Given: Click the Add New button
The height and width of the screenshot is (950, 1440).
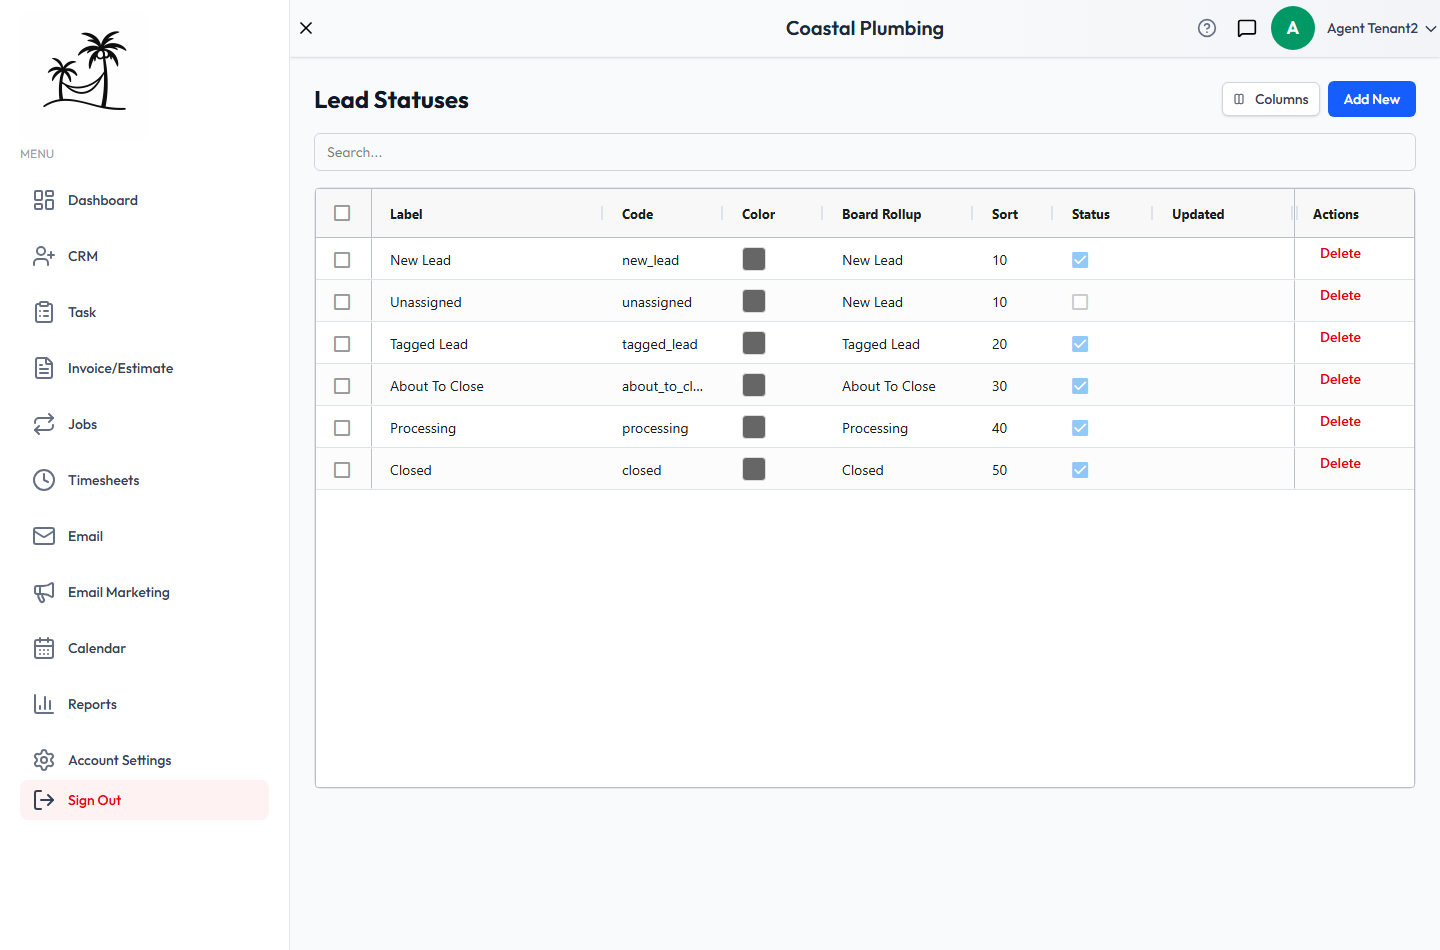Looking at the screenshot, I should pyautogui.click(x=1372, y=99).
